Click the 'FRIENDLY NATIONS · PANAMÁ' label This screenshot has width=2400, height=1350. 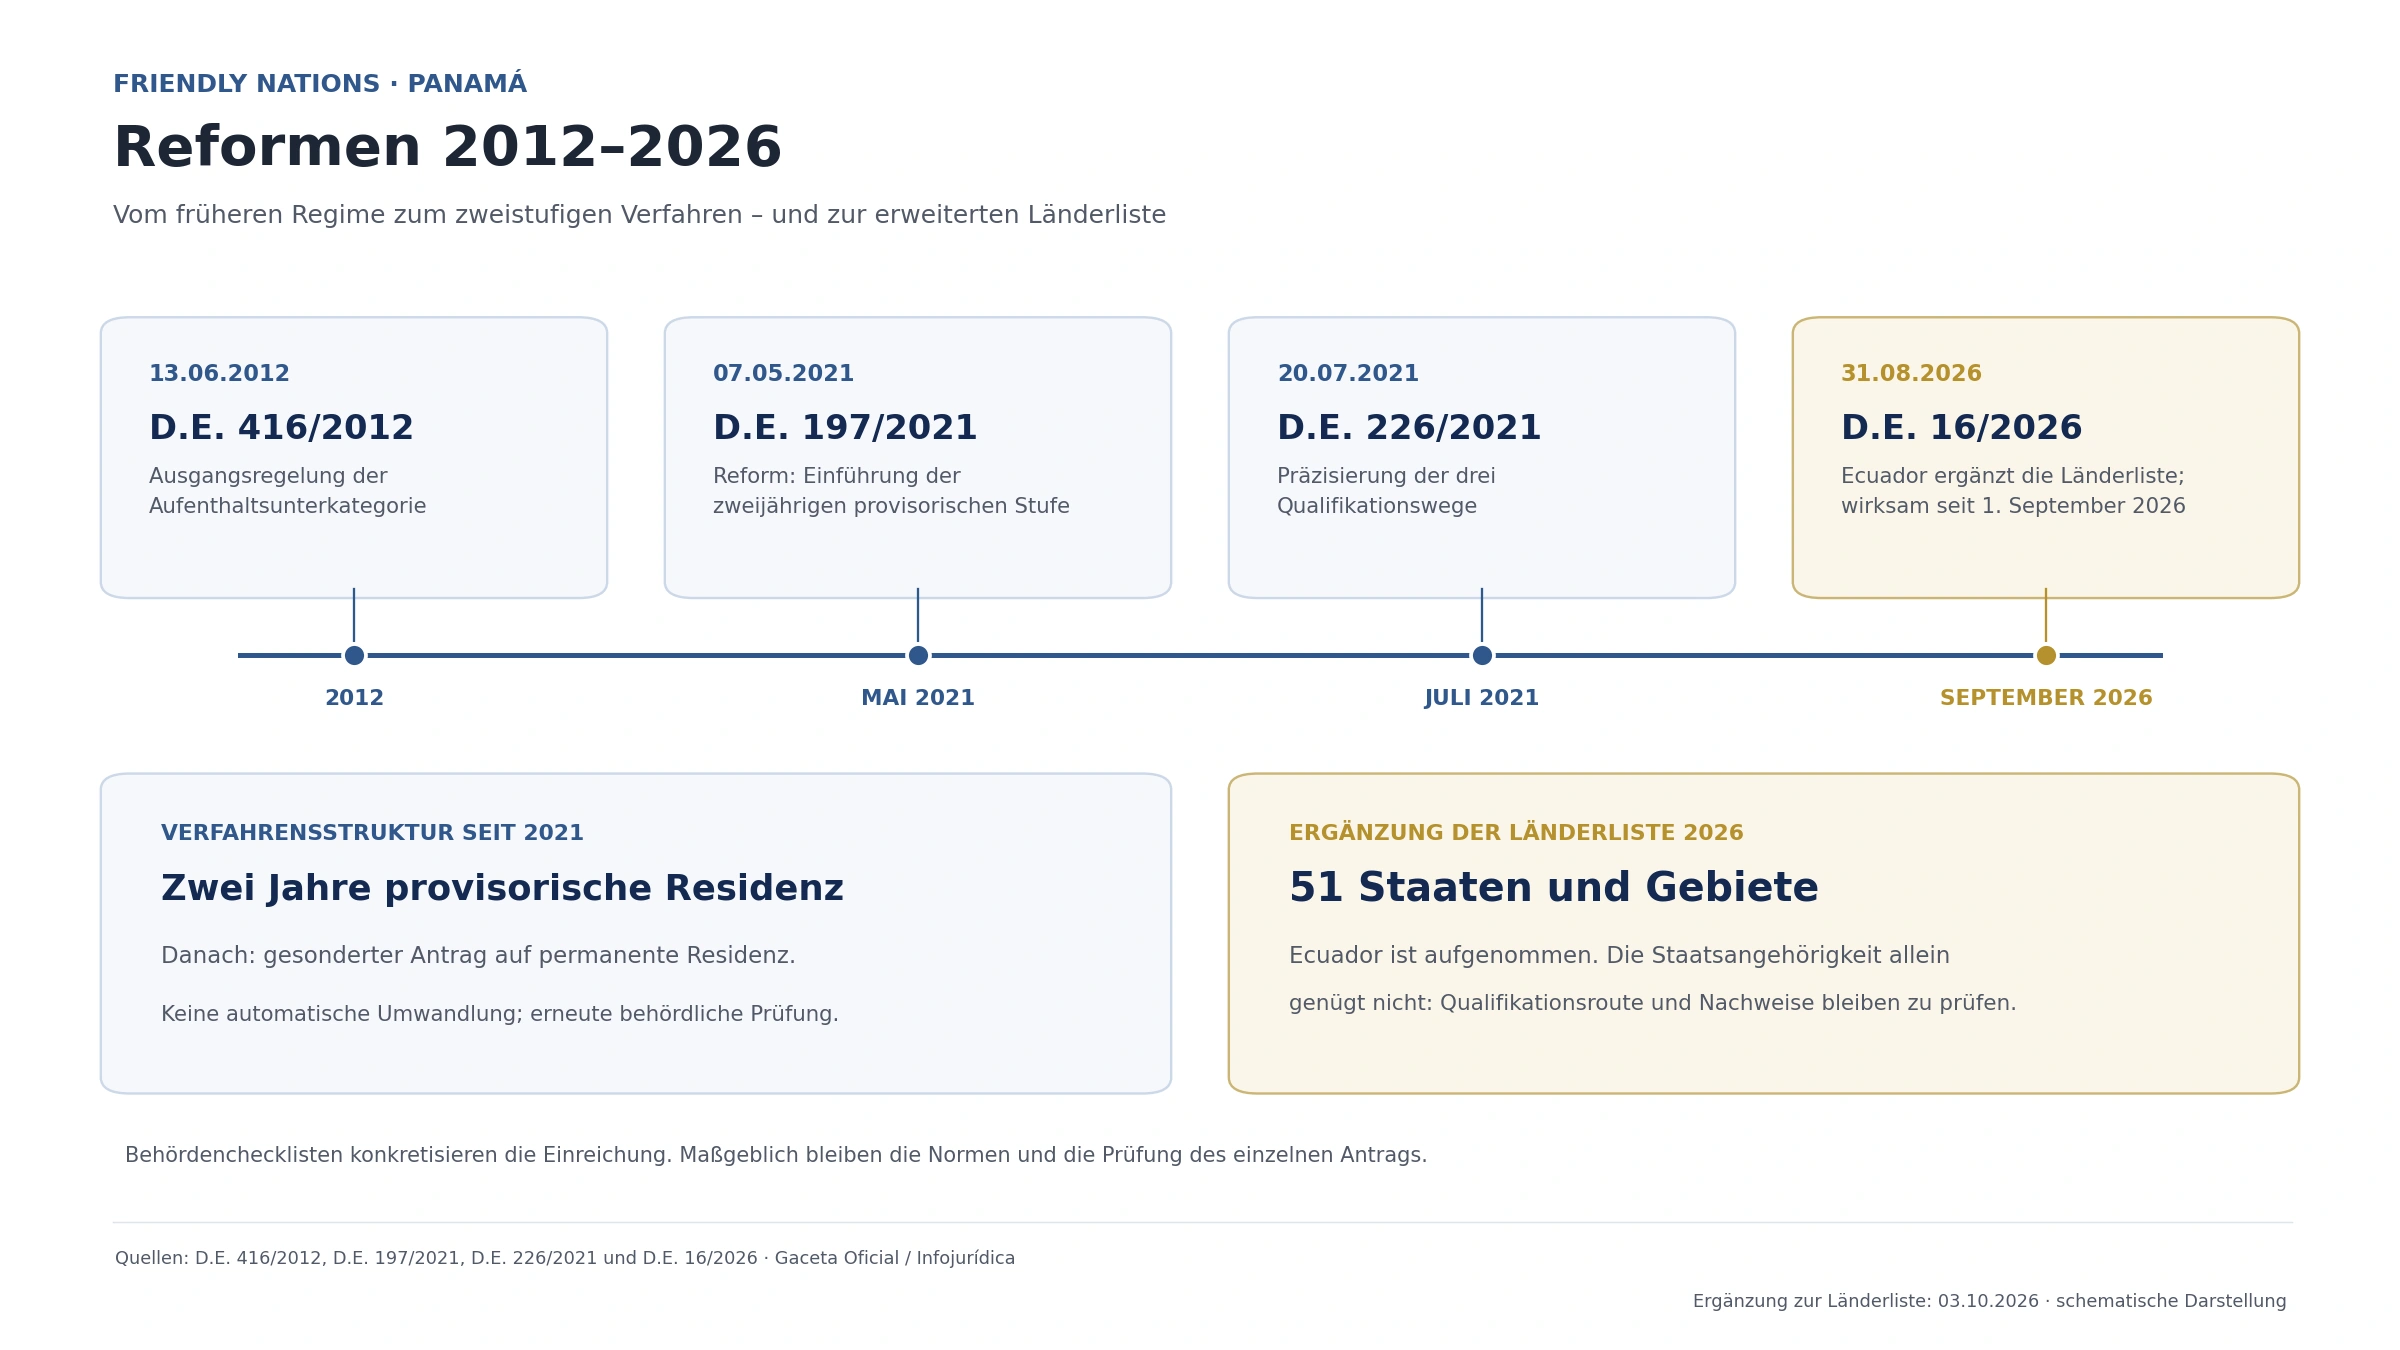point(320,83)
